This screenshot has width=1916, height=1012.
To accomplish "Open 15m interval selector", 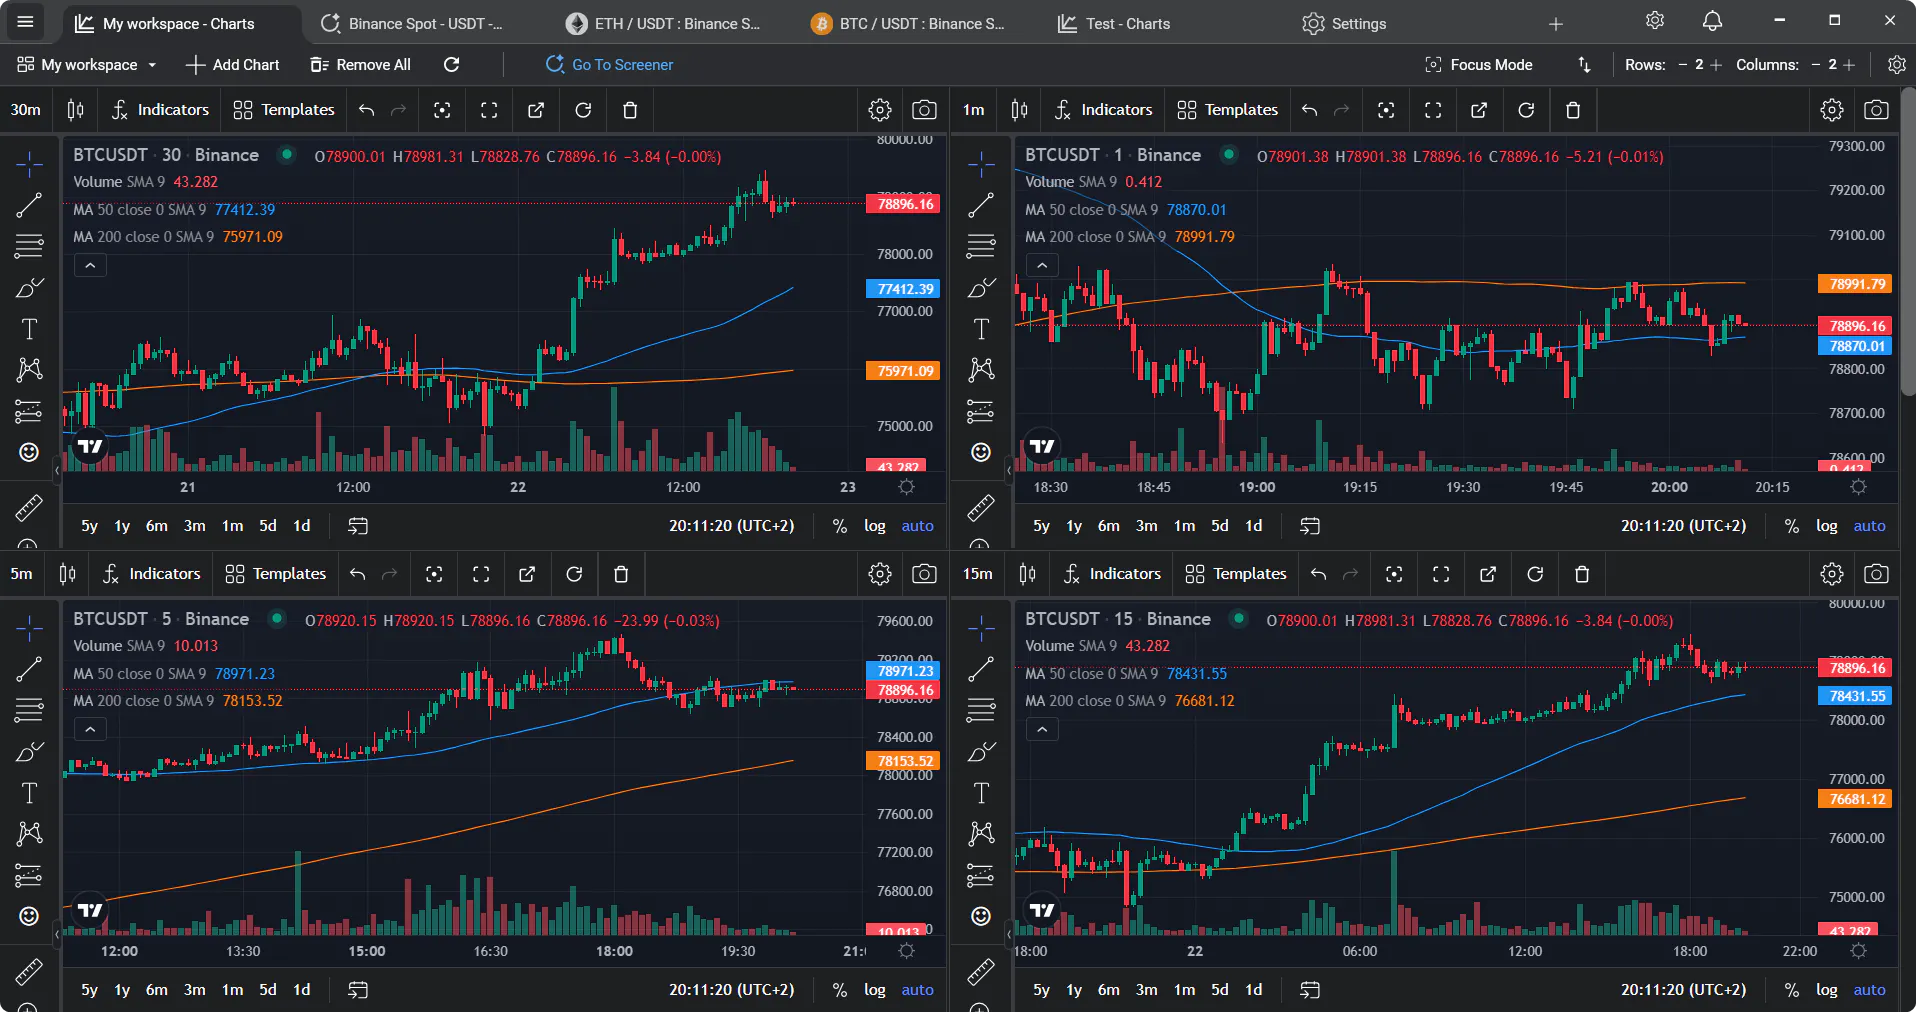I will coord(978,574).
